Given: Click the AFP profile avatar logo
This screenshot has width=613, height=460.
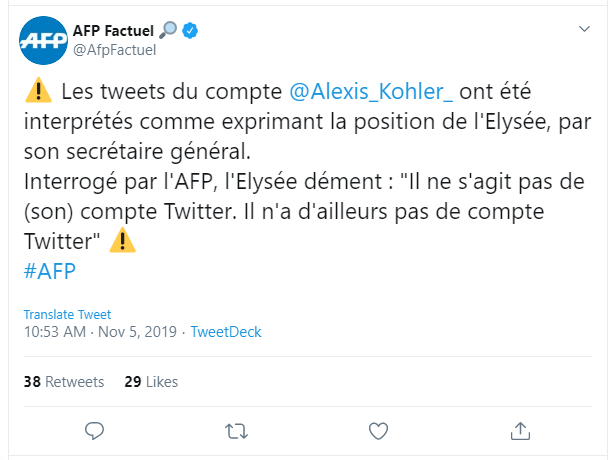Looking at the screenshot, I should point(43,40).
